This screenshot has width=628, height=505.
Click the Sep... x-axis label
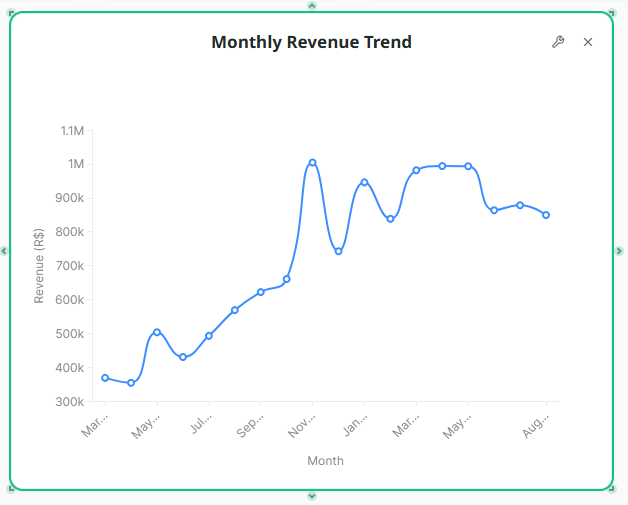coord(251,426)
